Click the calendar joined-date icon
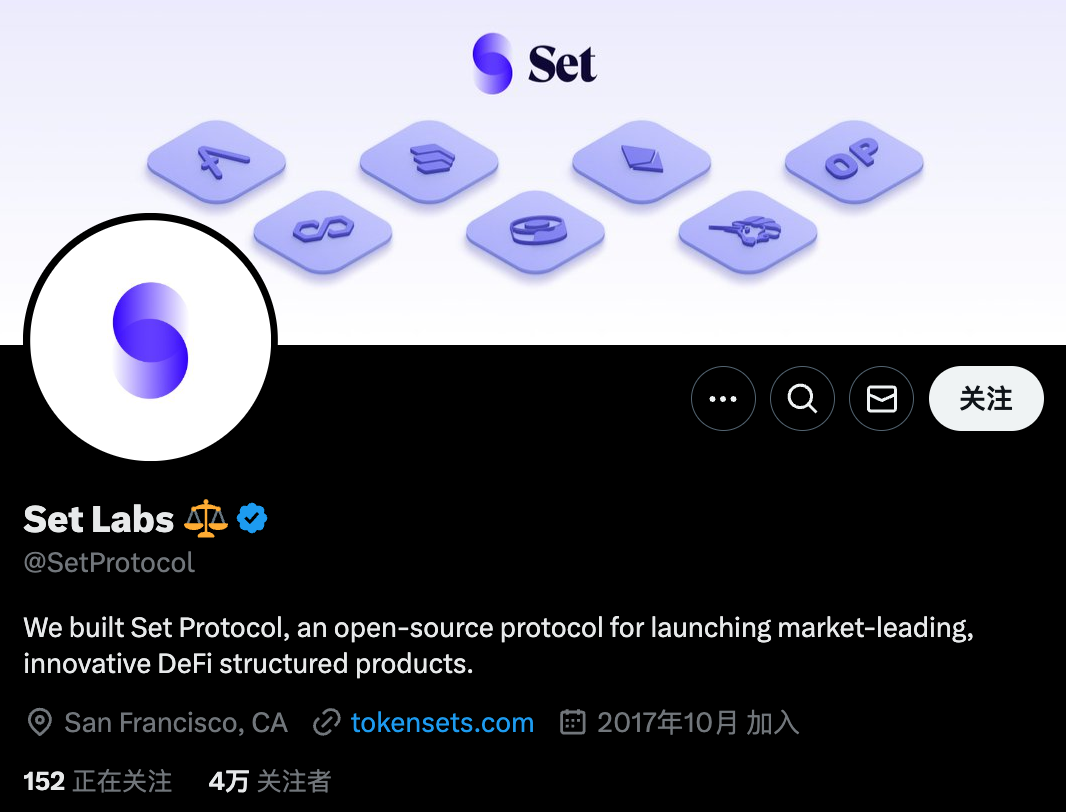Viewport: 1066px width, 812px height. [572, 722]
